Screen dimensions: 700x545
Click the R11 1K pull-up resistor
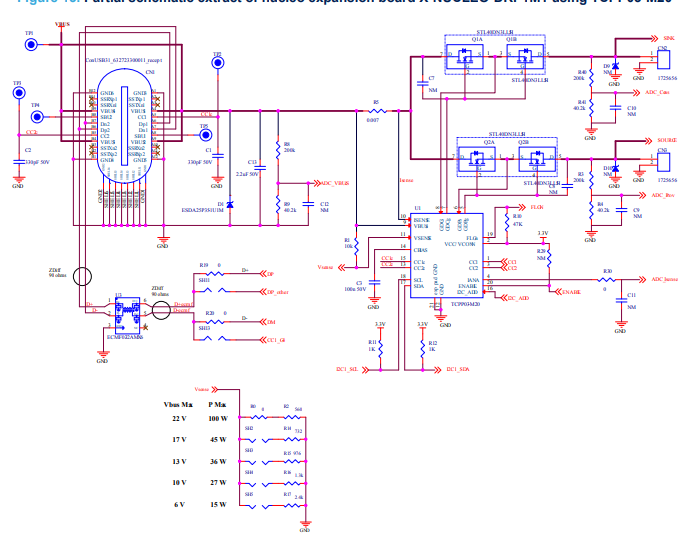tap(380, 349)
